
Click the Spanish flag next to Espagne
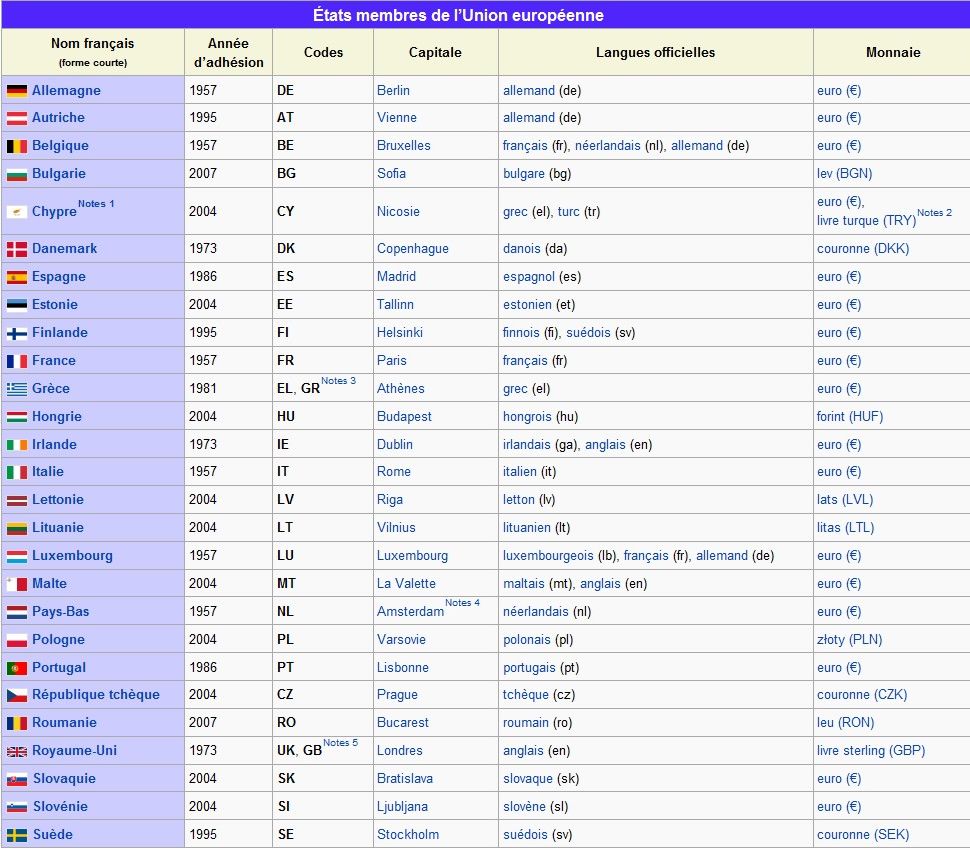[17, 277]
